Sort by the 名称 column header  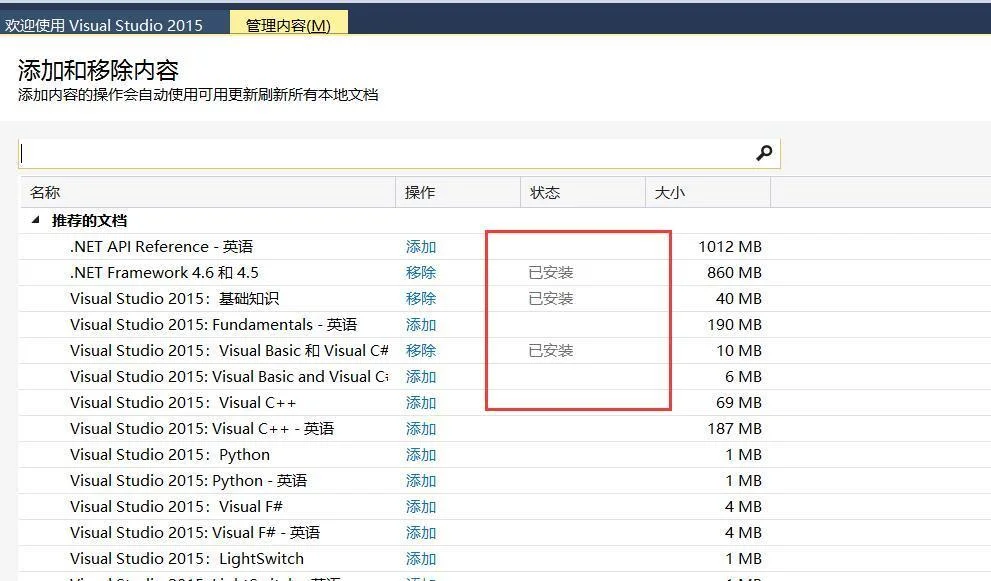(x=208, y=192)
